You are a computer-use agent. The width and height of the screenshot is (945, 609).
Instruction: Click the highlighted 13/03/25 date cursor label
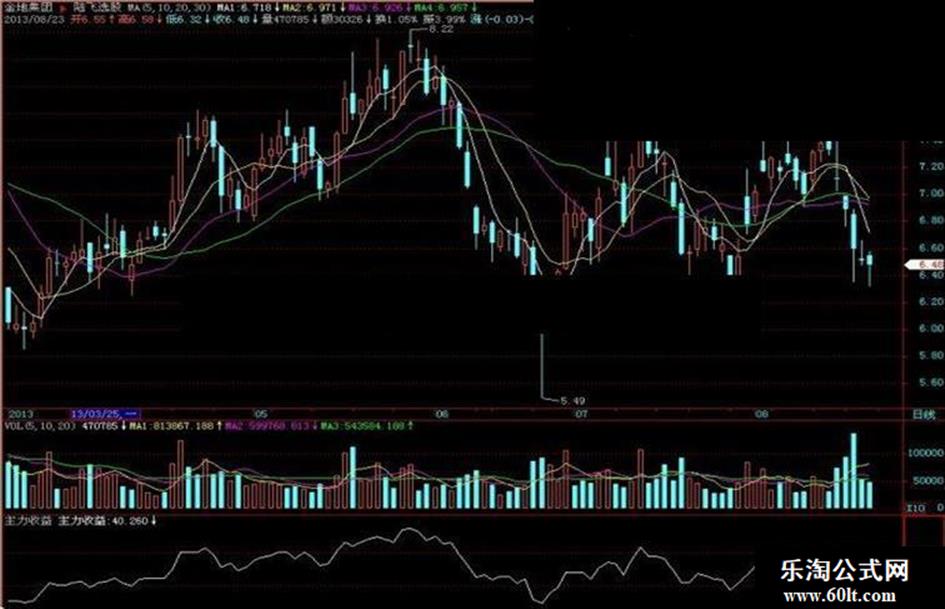105,414
